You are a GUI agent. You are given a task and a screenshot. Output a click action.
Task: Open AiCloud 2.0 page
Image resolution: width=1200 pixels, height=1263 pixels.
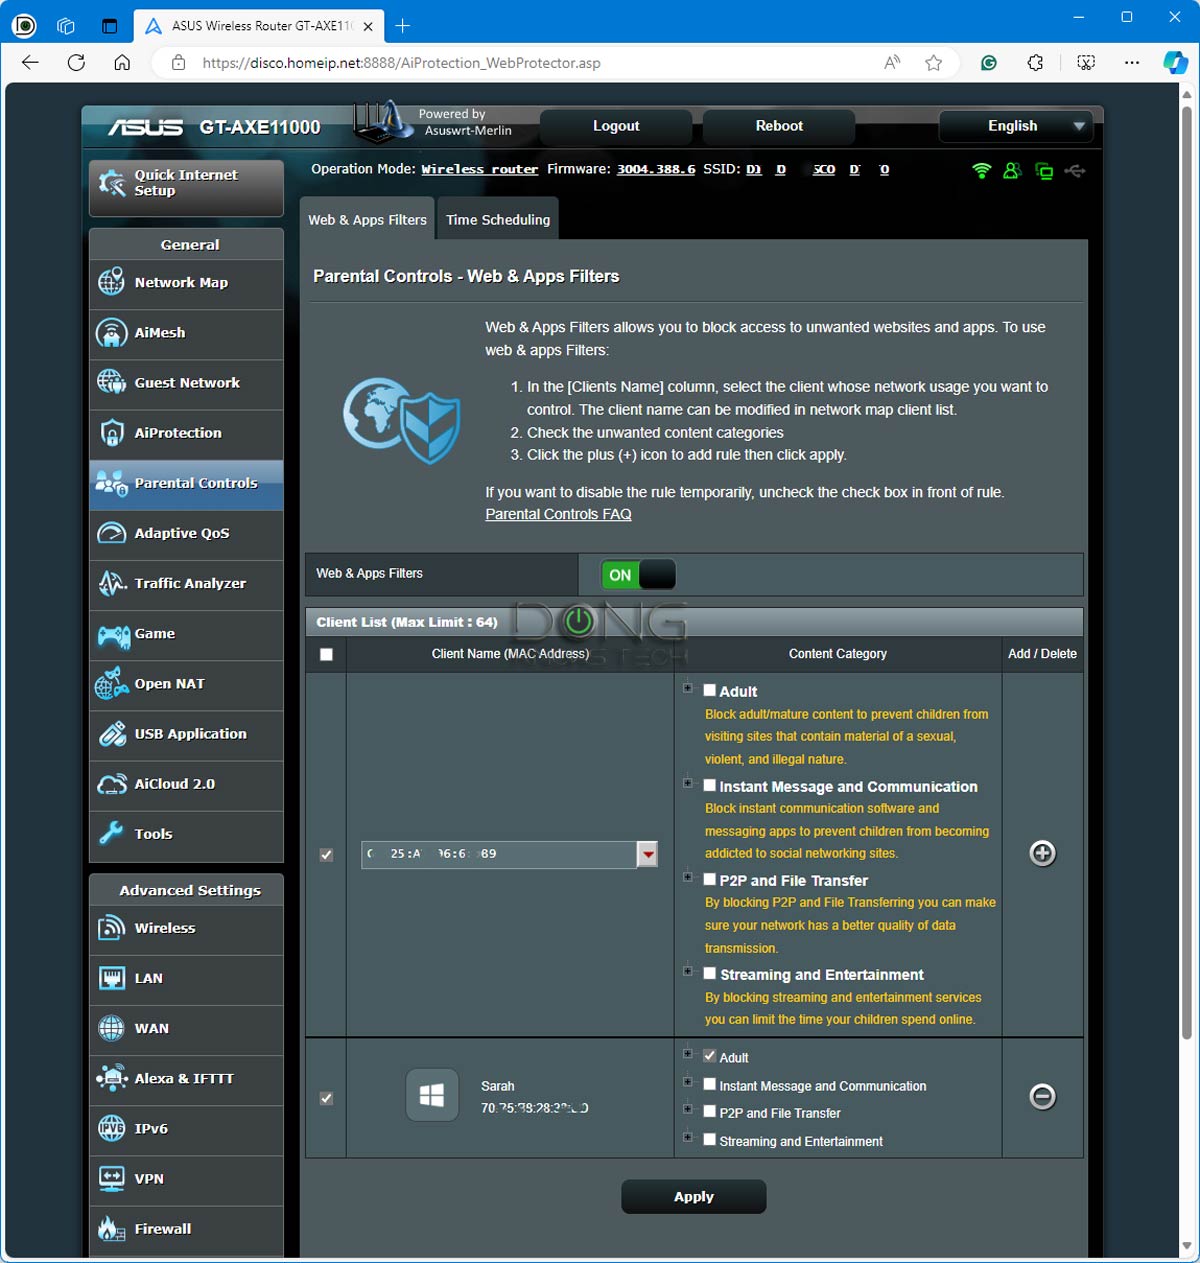click(186, 784)
